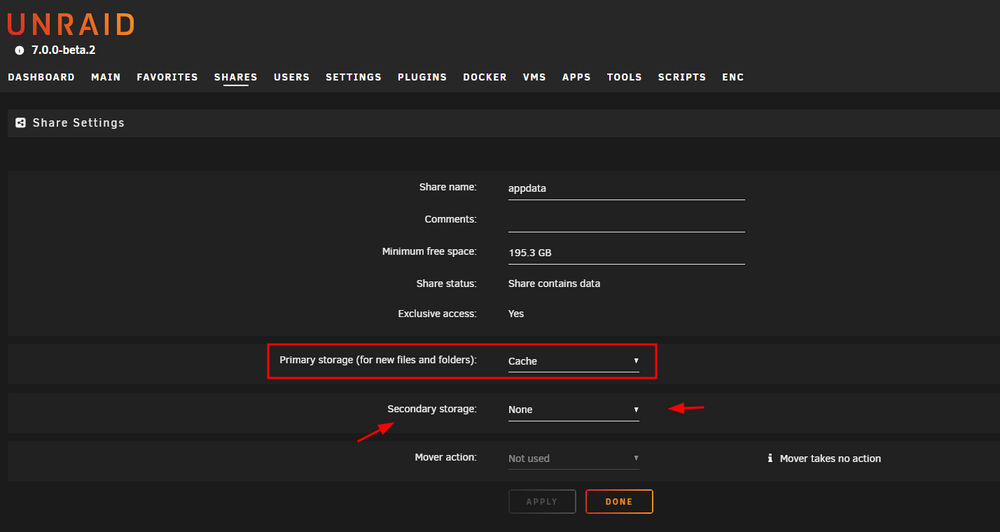This screenshot has height=532, width=1000.
Task: Go to the Apps tab
Action: pos(577,77)
